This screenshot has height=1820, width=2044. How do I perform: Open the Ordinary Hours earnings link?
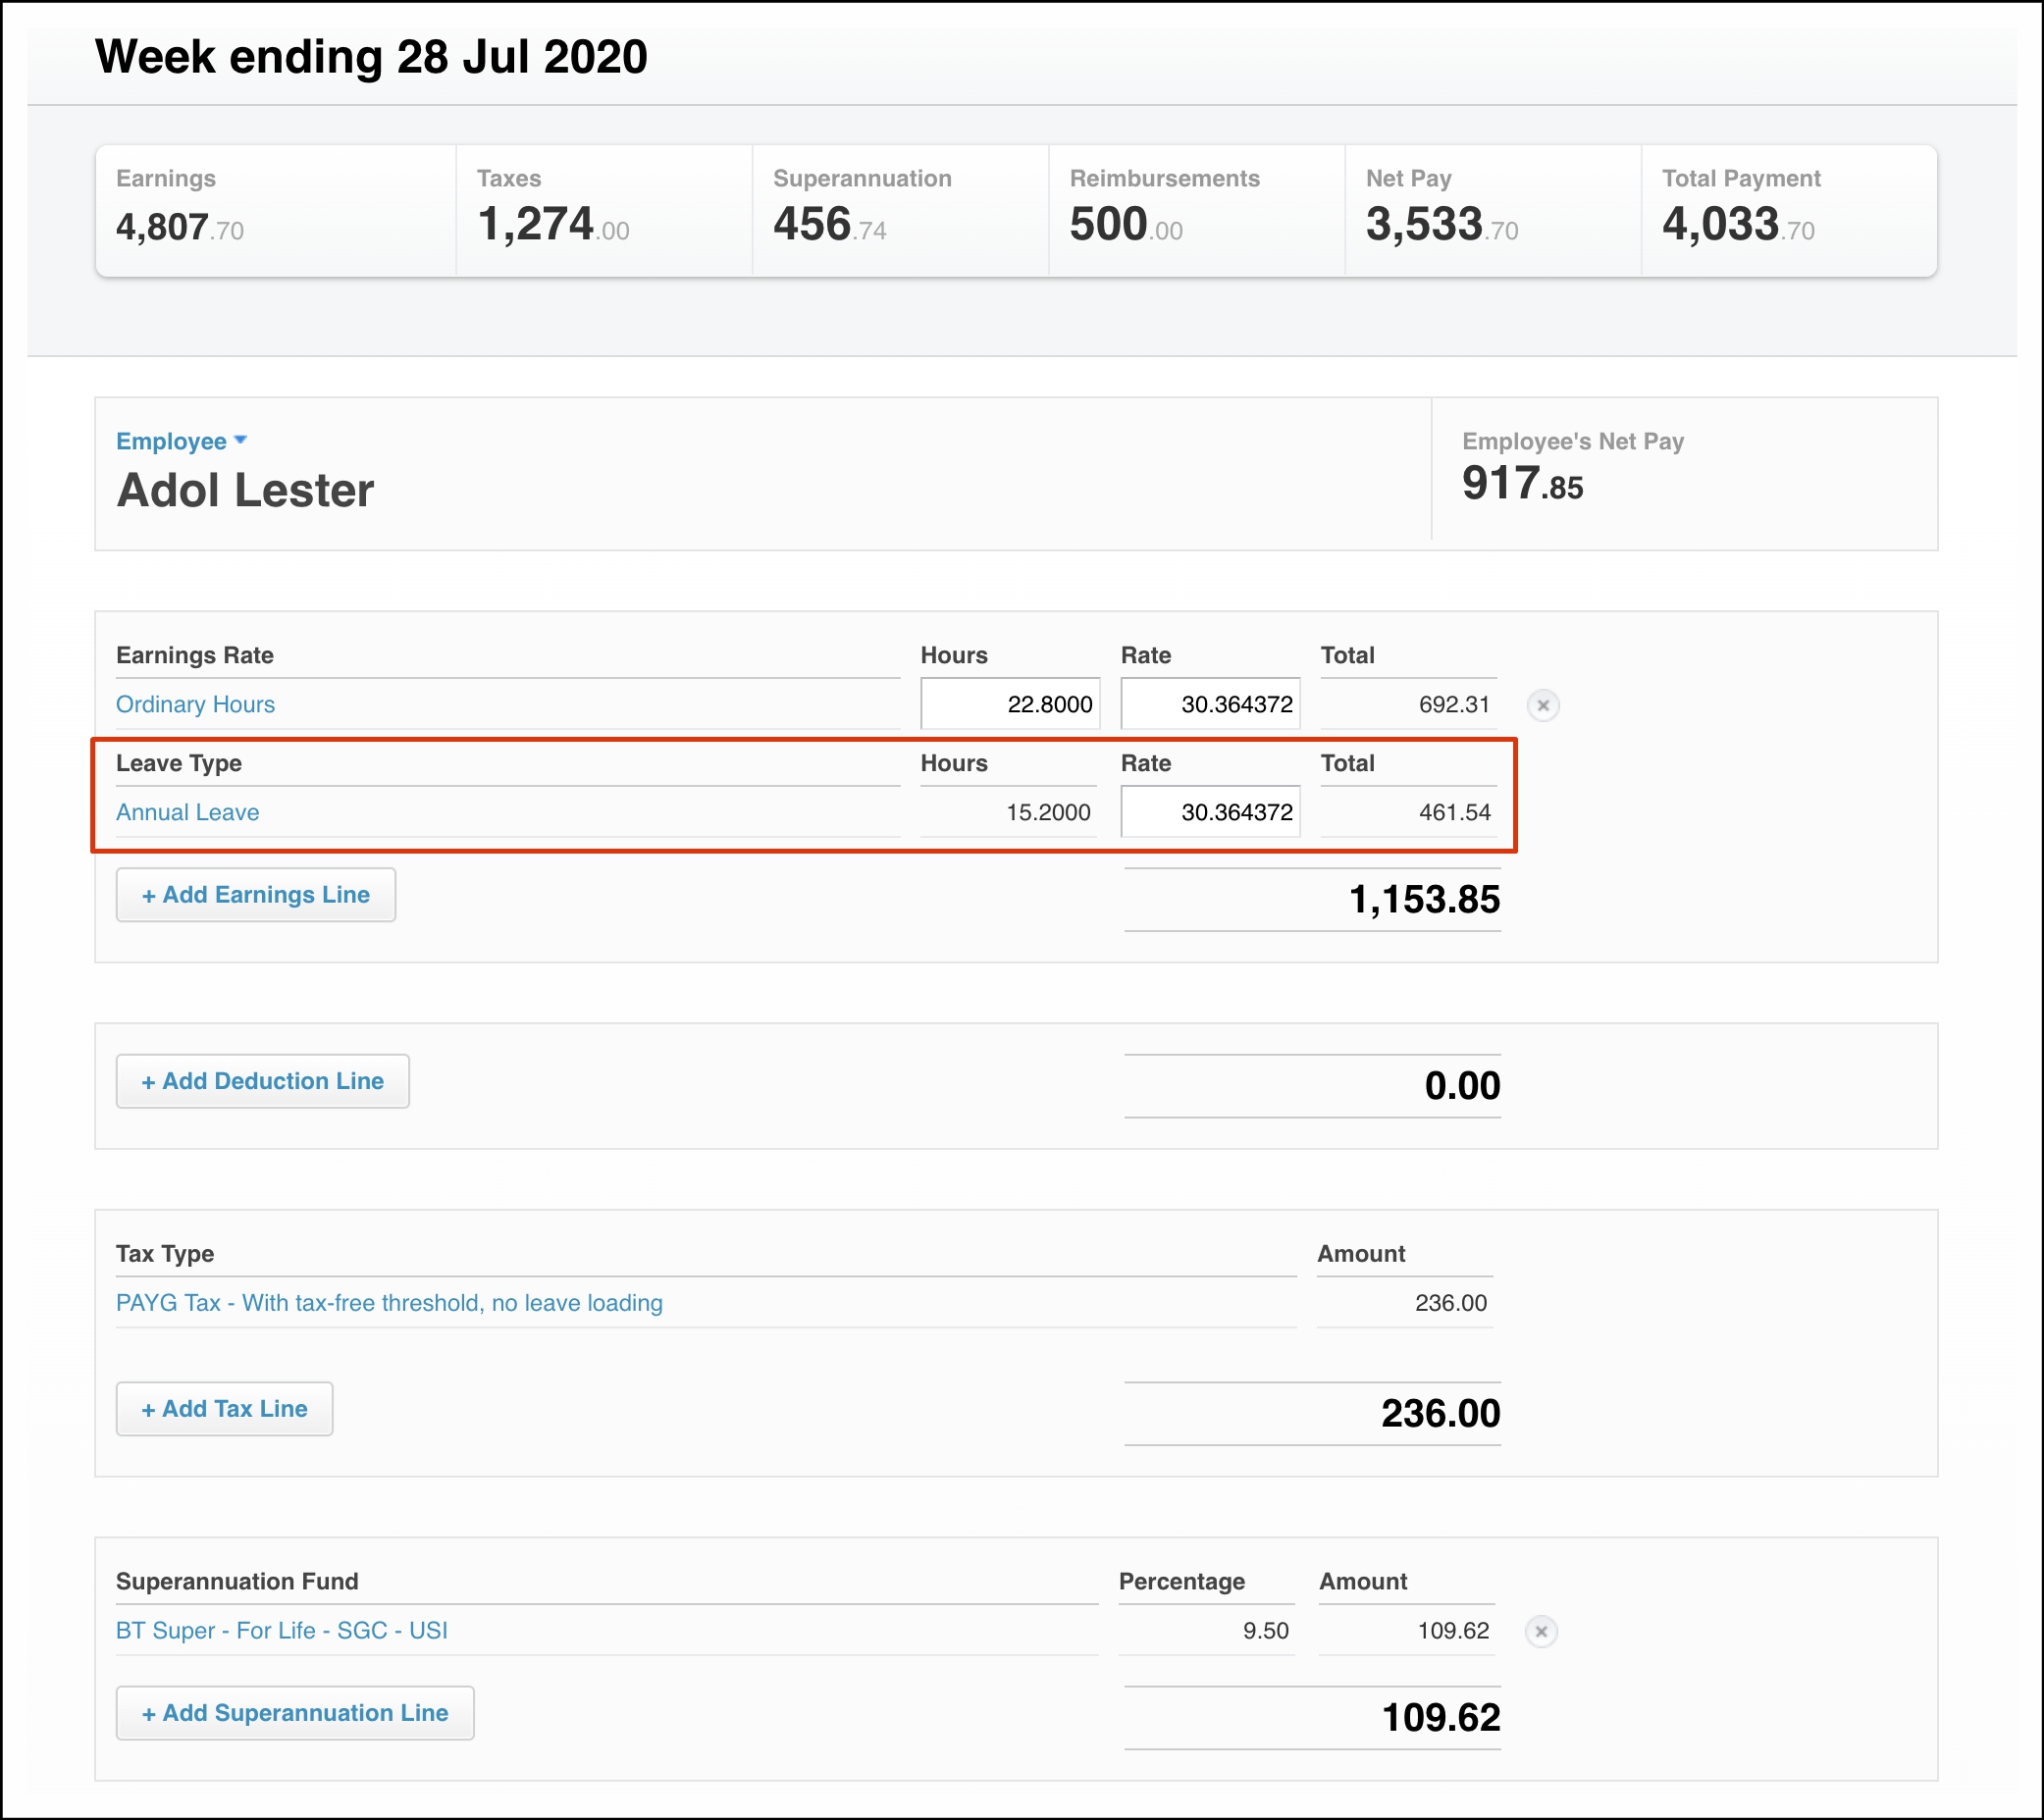point(195,704)
